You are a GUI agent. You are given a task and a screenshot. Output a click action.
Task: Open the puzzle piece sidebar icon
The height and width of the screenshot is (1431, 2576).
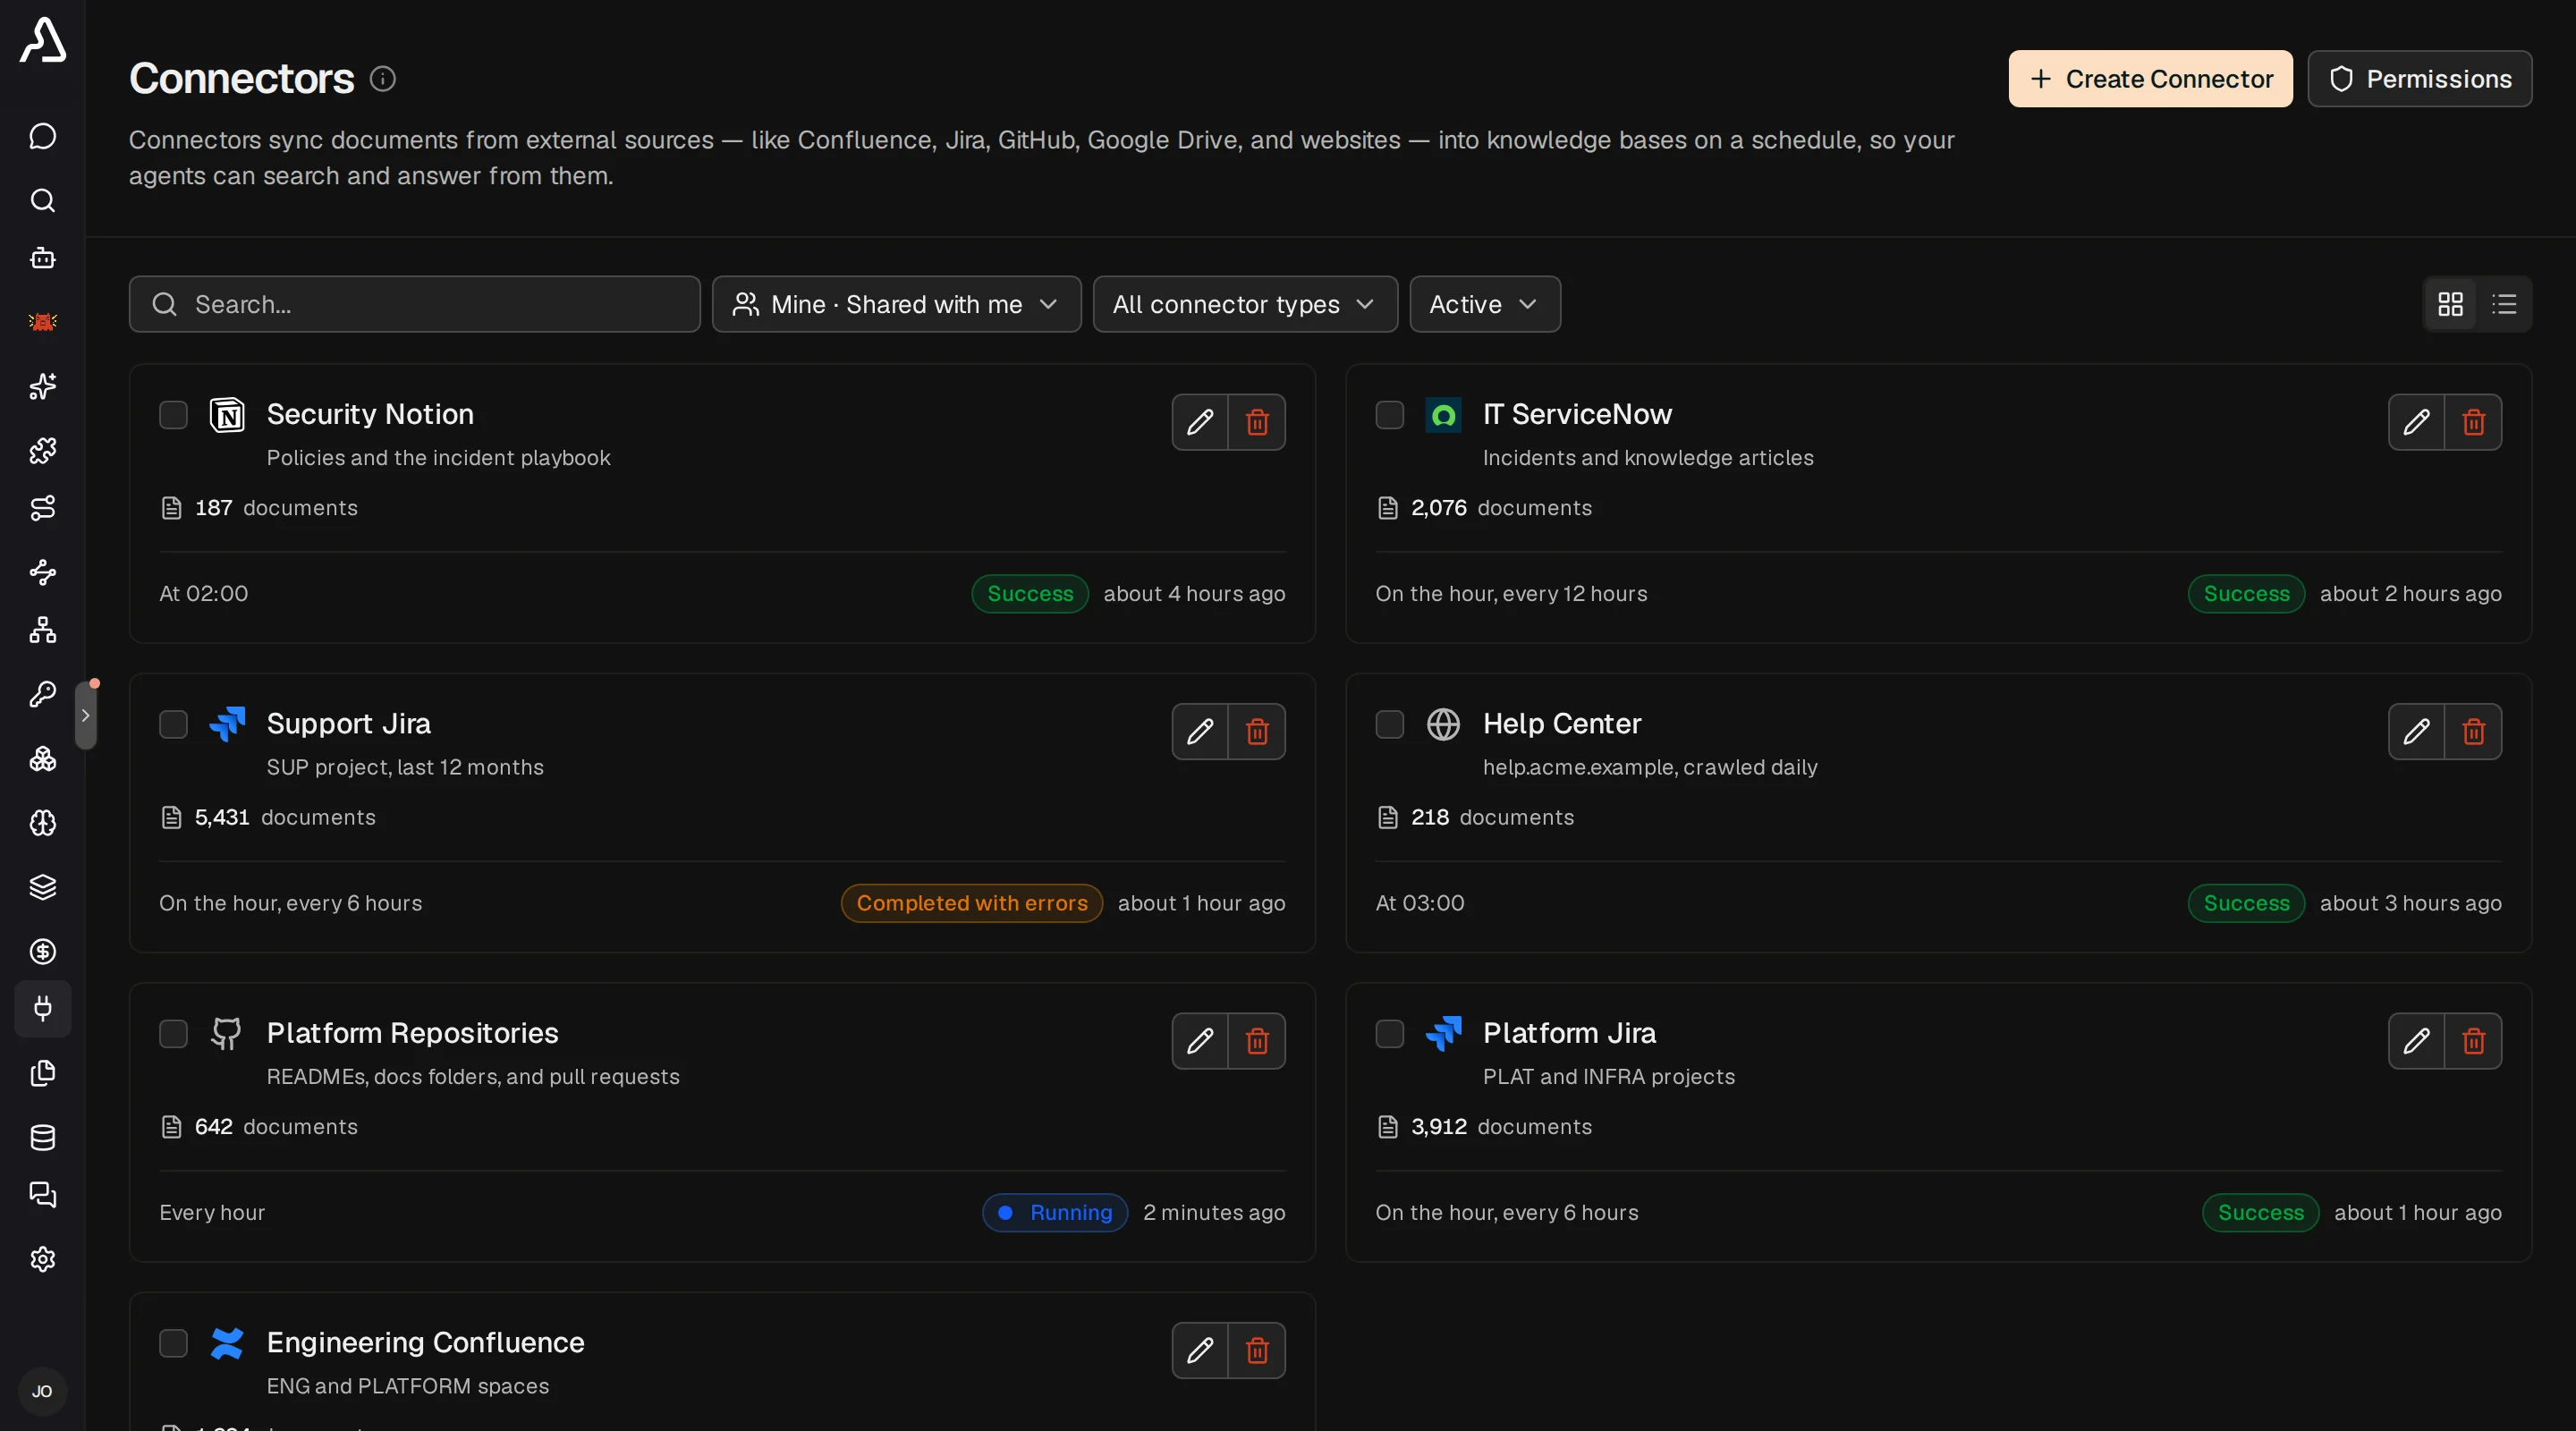click(42, 451)
